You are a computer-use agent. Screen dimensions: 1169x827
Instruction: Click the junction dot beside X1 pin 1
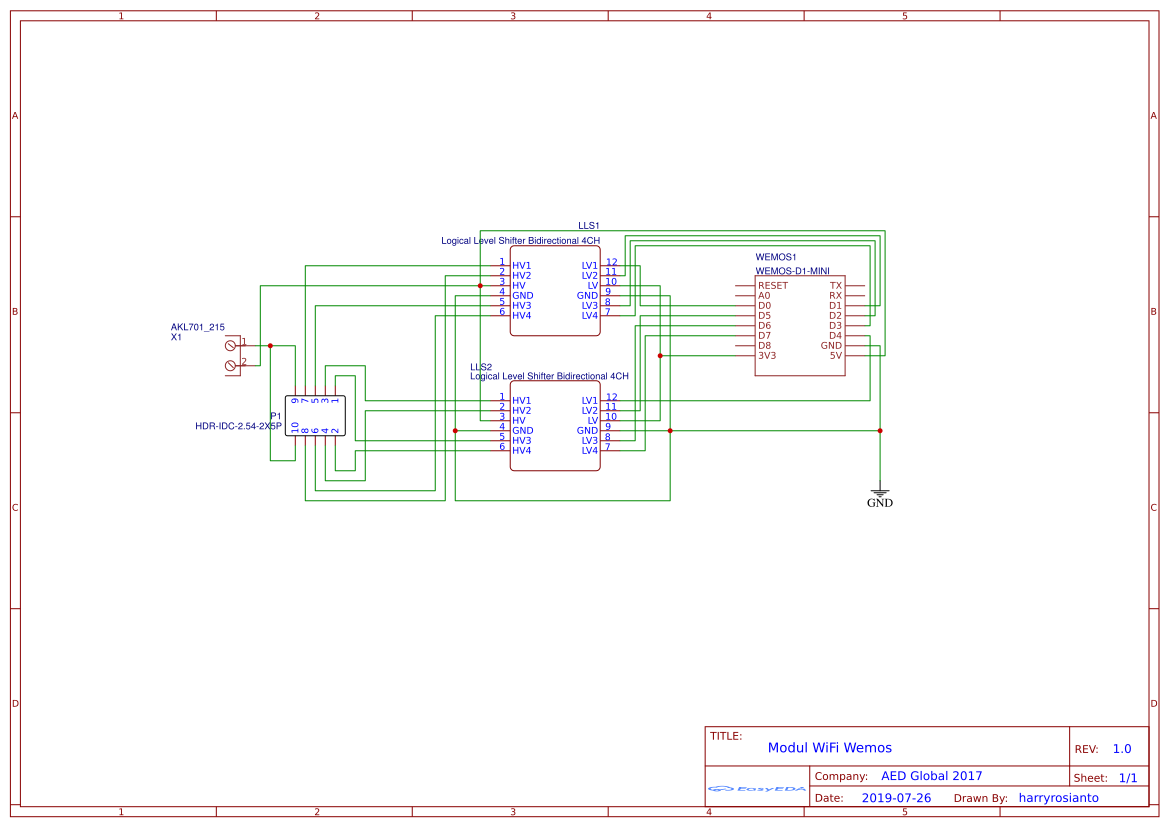point(271,346)
